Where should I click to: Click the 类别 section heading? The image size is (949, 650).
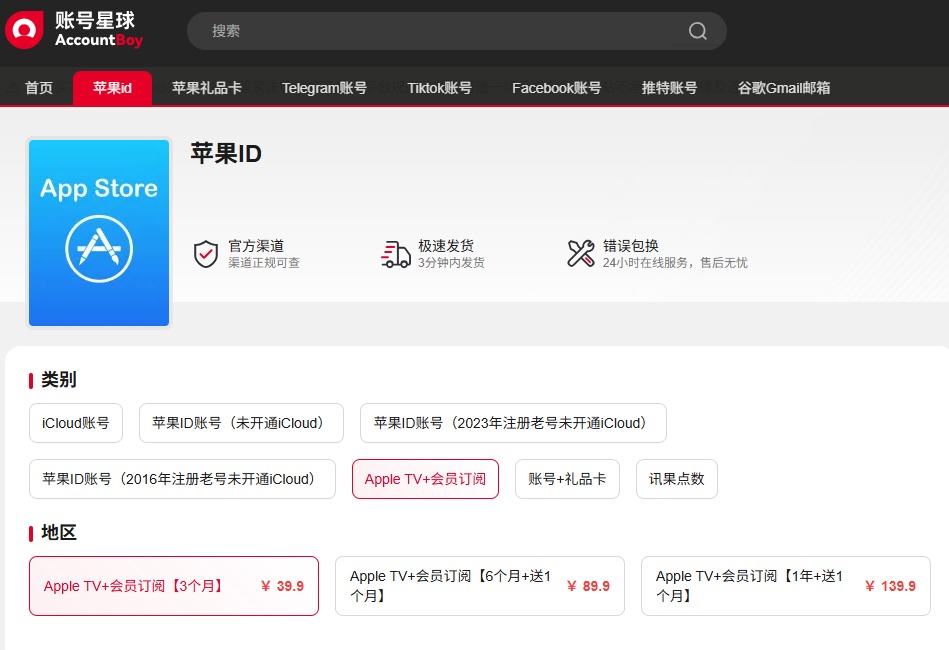click(59, 380)
